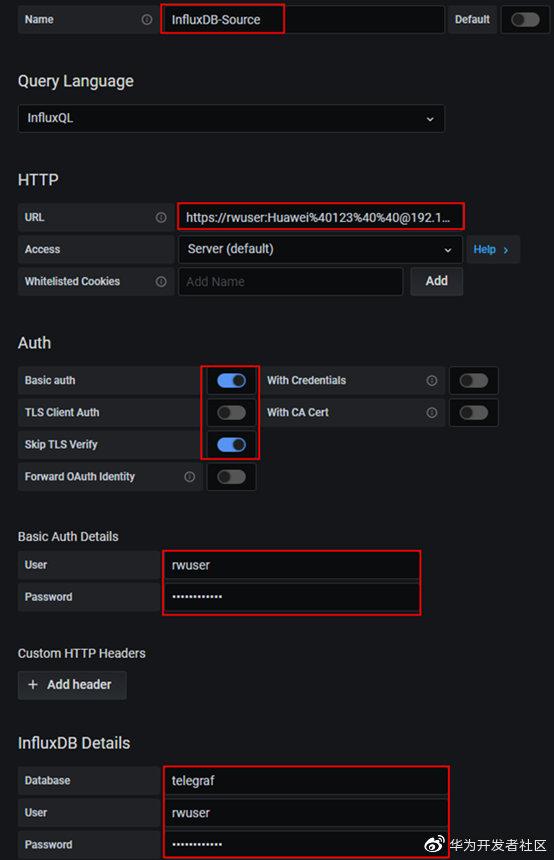The height and width of the screenshot is (860, 554).
Task: Click the Query Language heading
Action: (76, 82)
